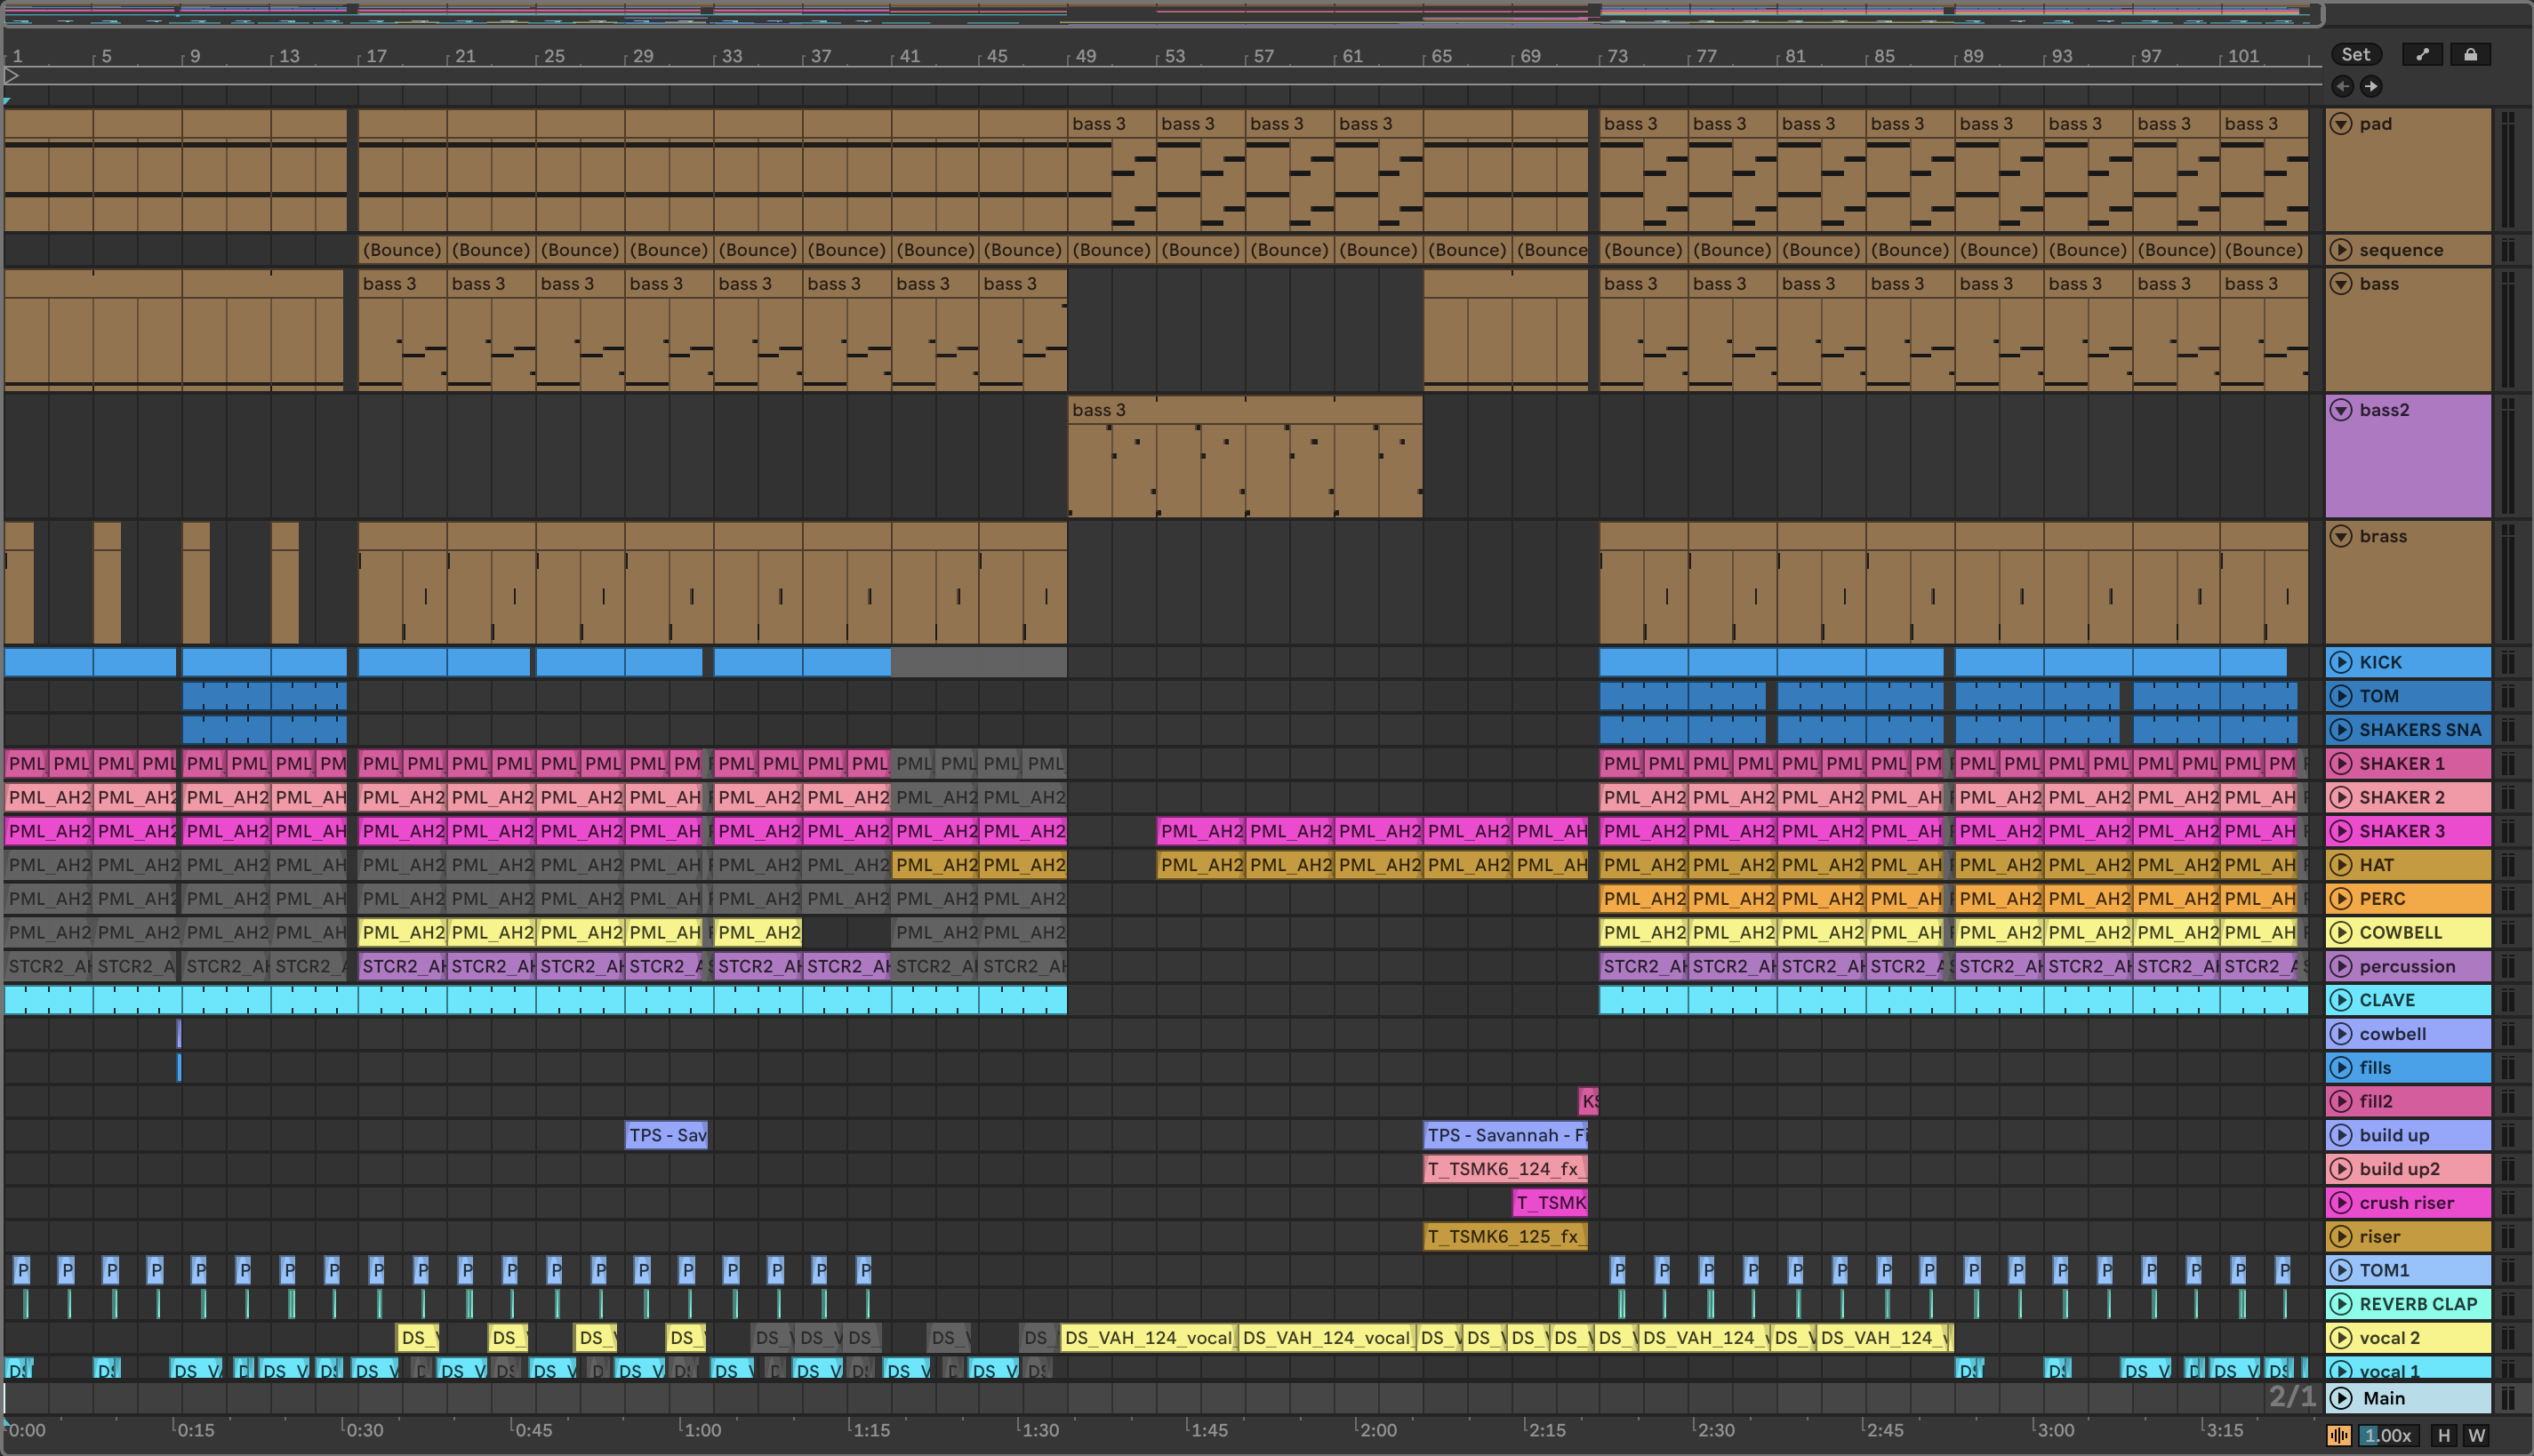This screenshot has height=1456, width=2534.
Task: Unfold the Main track arrow
Action: pos(2341,1398)
